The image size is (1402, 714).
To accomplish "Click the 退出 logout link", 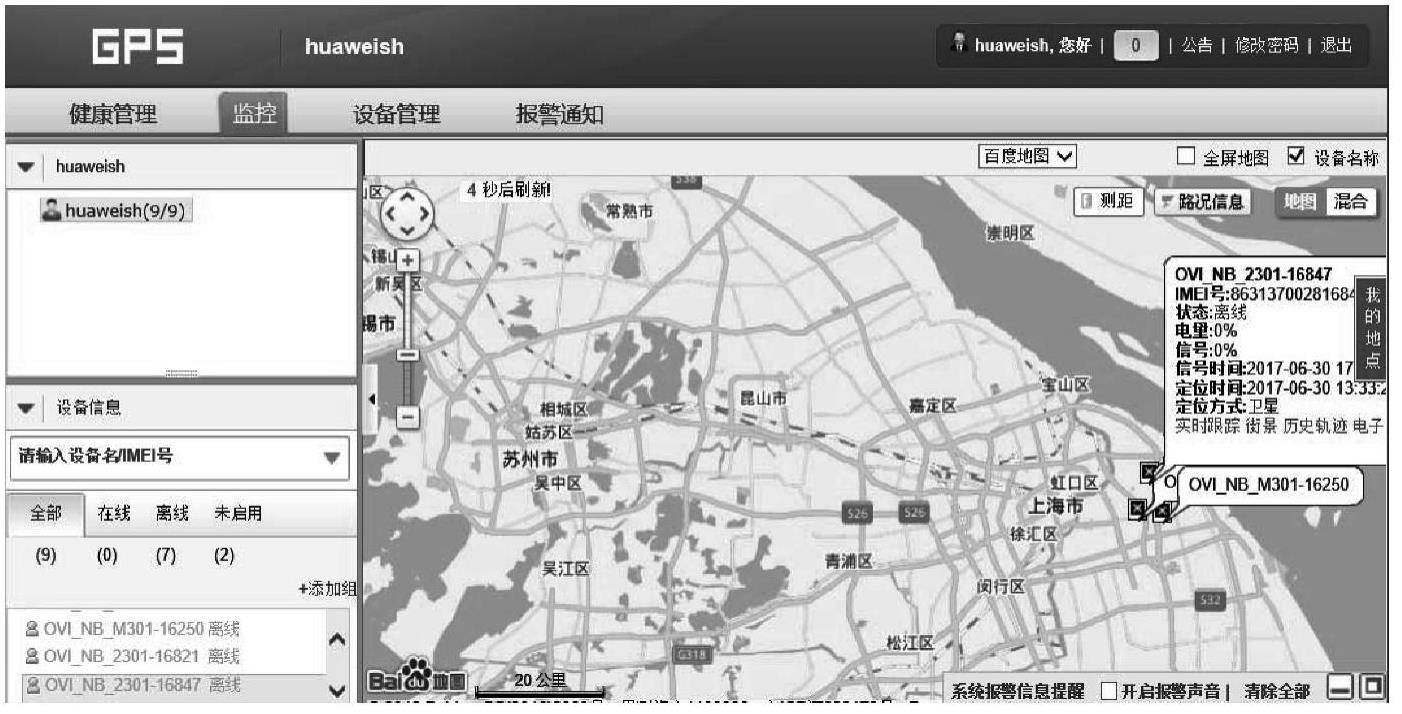I will pyautogui.click(x=1336, y=45).
